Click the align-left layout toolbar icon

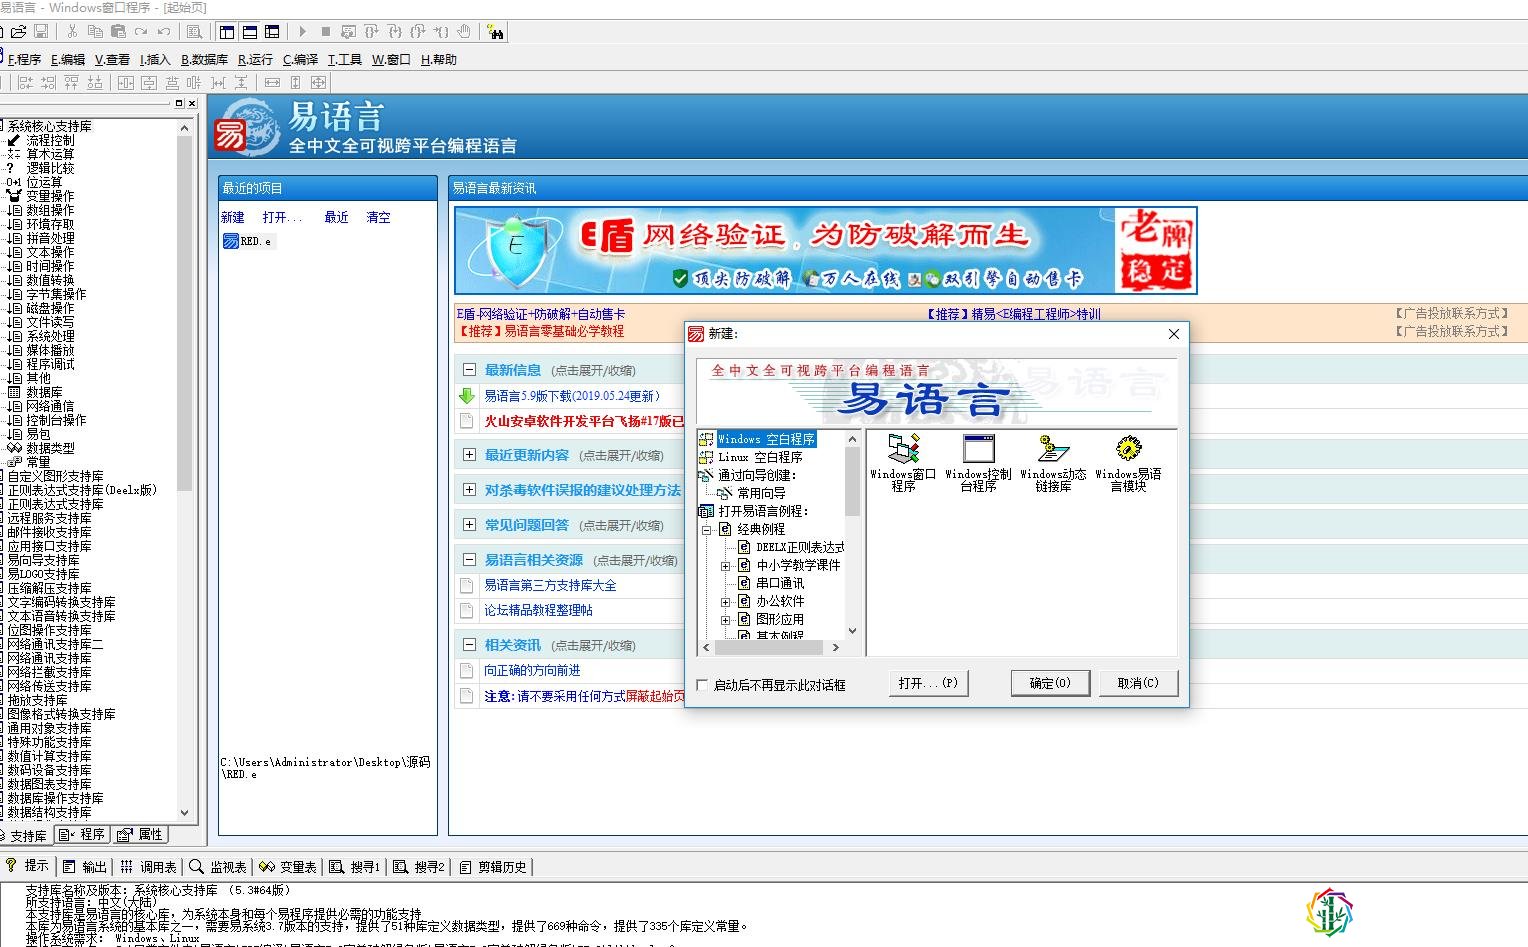point(26,82)
